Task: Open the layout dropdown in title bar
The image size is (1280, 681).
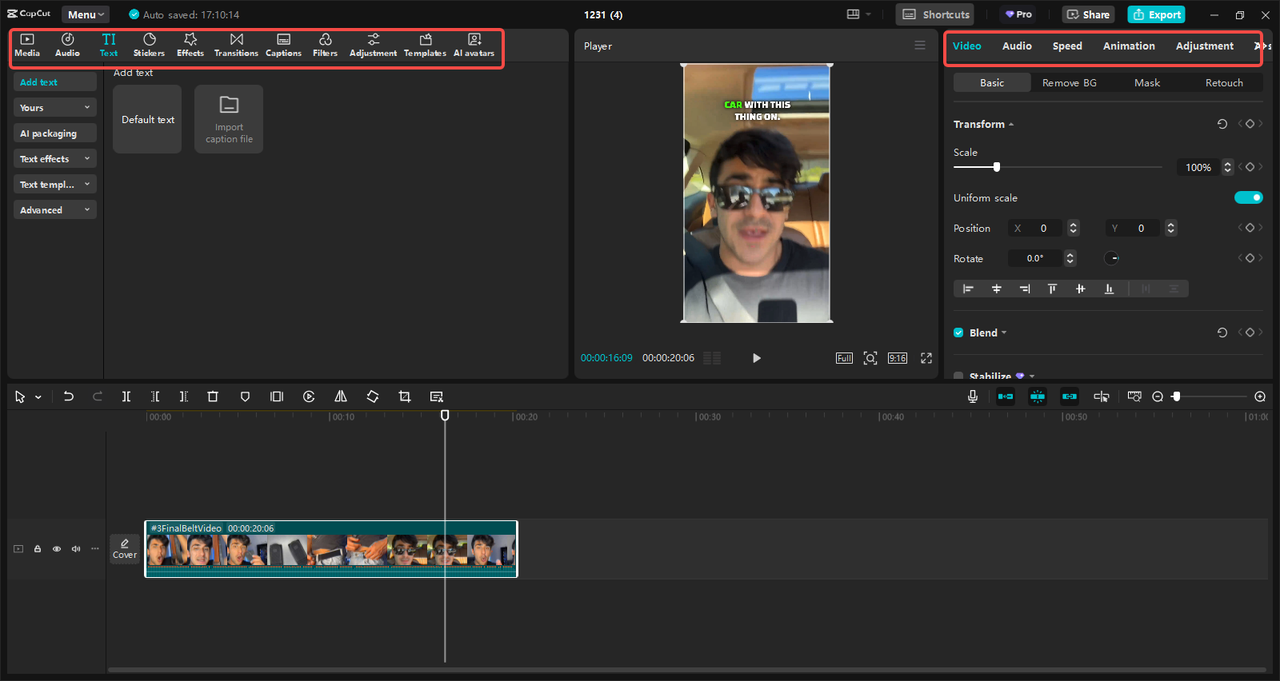Action: 859,15
